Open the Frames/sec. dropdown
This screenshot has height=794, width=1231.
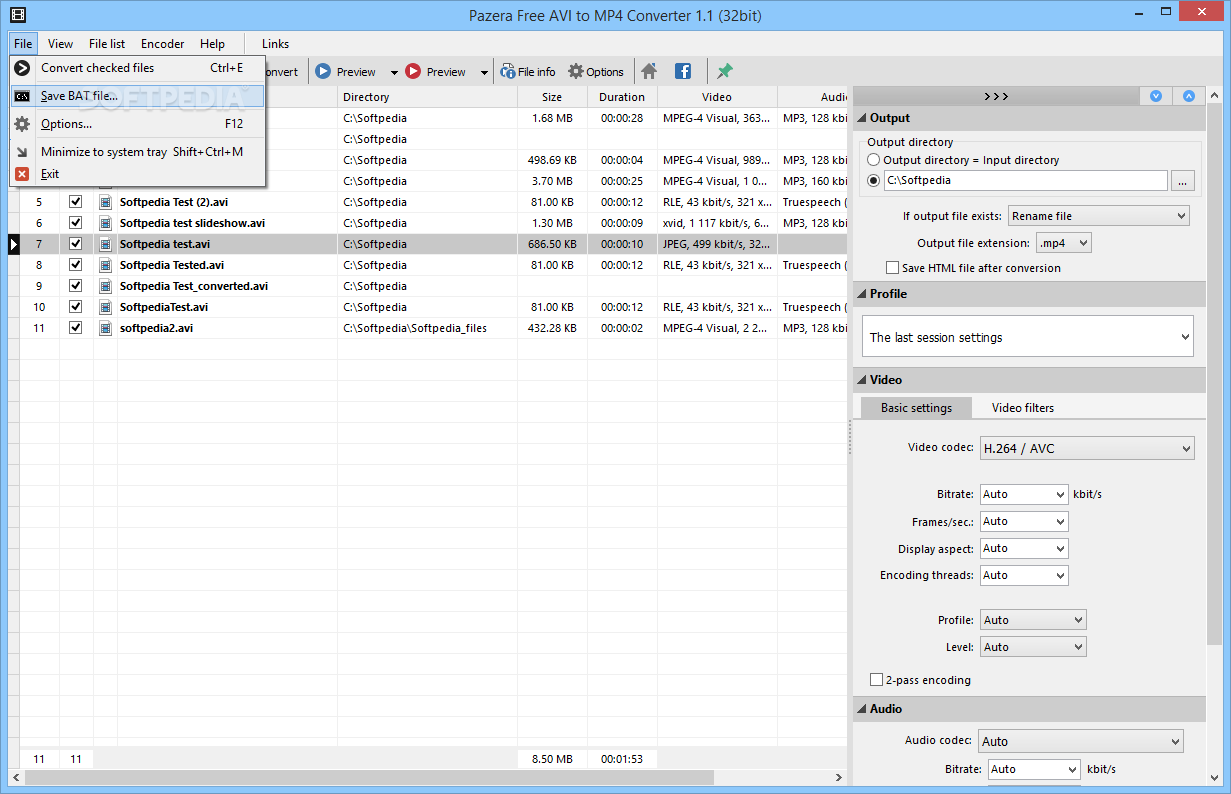tap(1024, 521)
